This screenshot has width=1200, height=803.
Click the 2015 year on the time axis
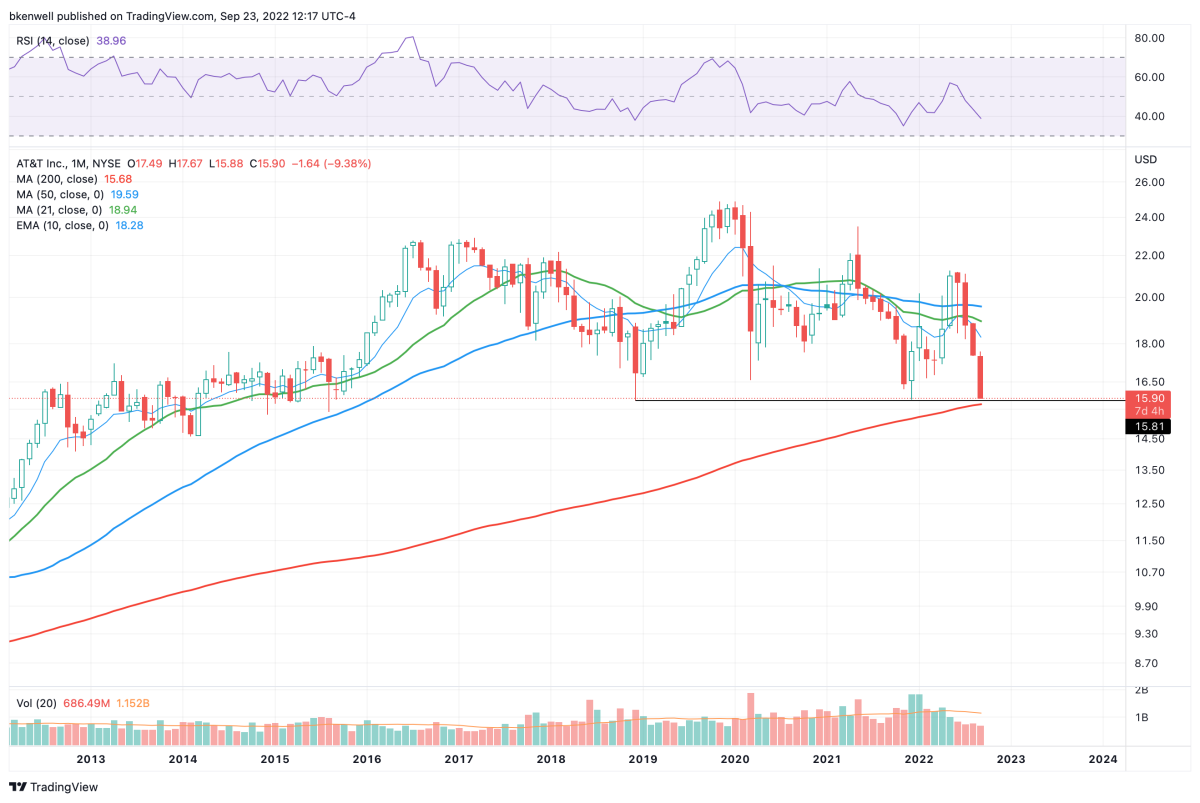point(275,760)
